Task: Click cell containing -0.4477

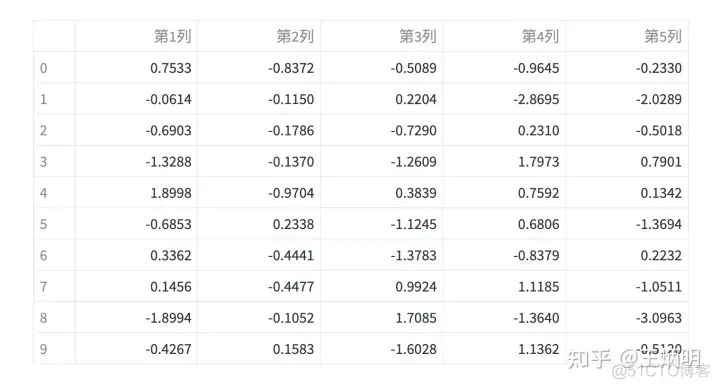Action: (259, 286)
